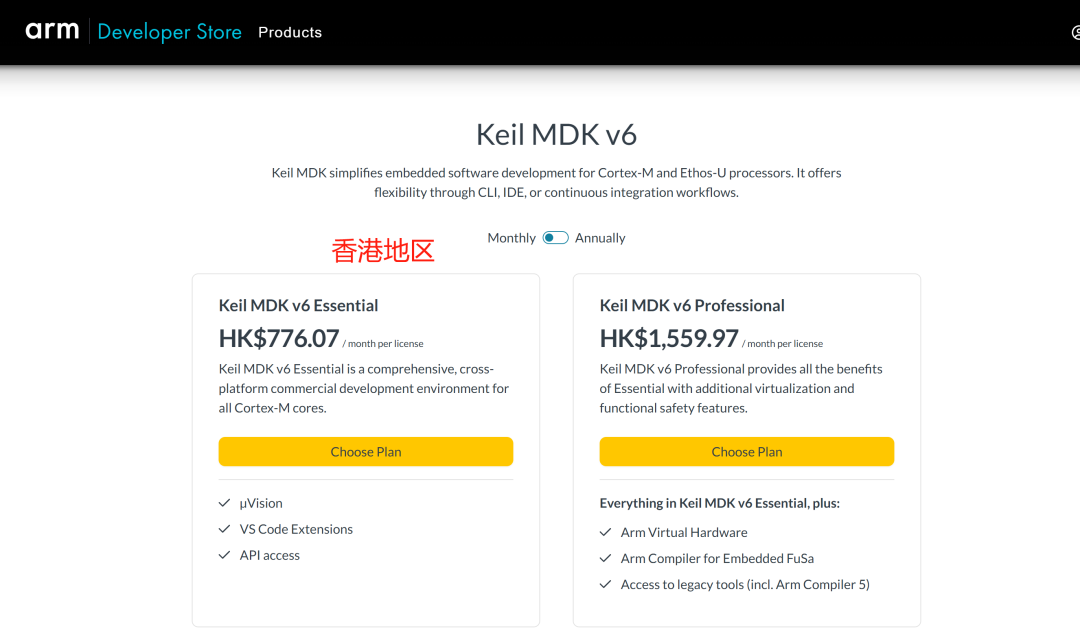This screenshot has height=644, width=1080.
Task: Open the Products menu
Action: pos(290,32)
